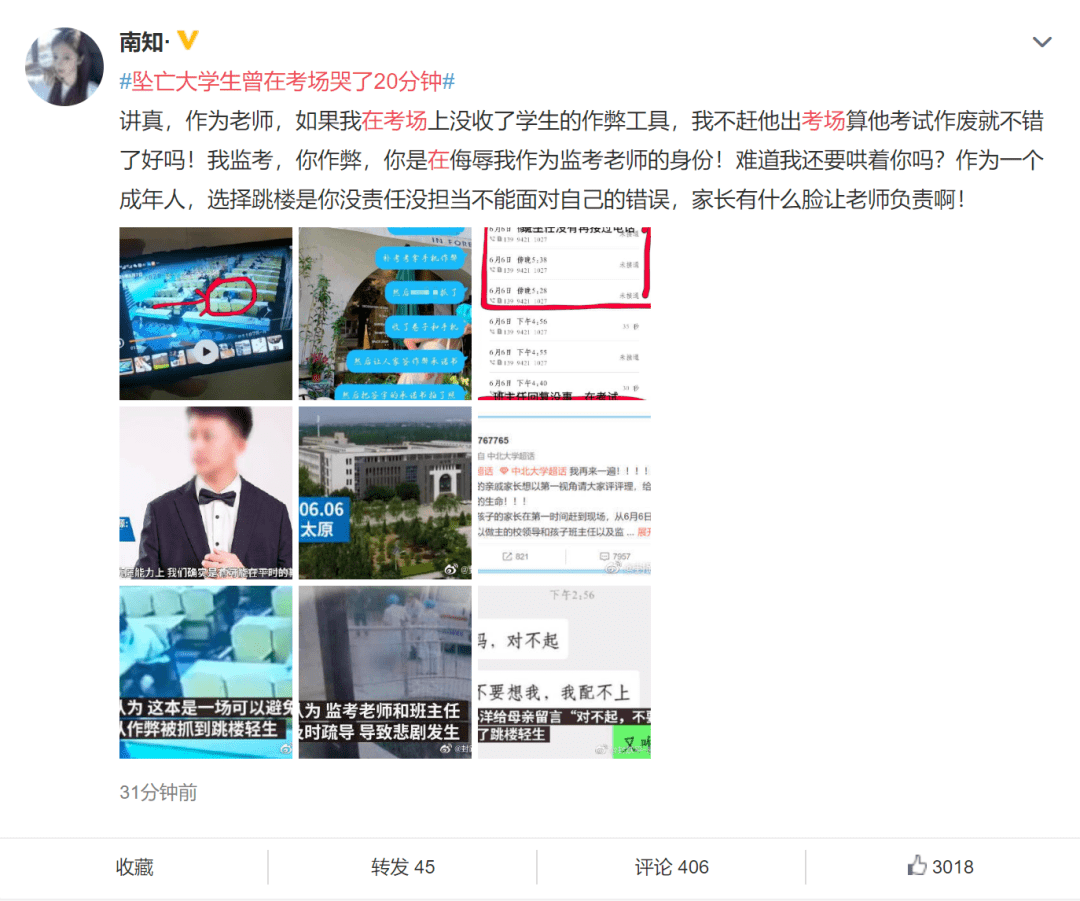Viewport: 1080px width, 901px height.
Task: Open hashtag 坠亡大学生曾在考场哭了20分钟
Action: pyautogui.click(x=287, y=81)
